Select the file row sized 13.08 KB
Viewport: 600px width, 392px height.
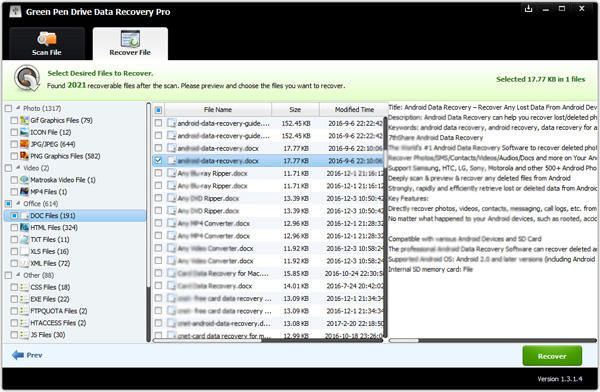268,323
